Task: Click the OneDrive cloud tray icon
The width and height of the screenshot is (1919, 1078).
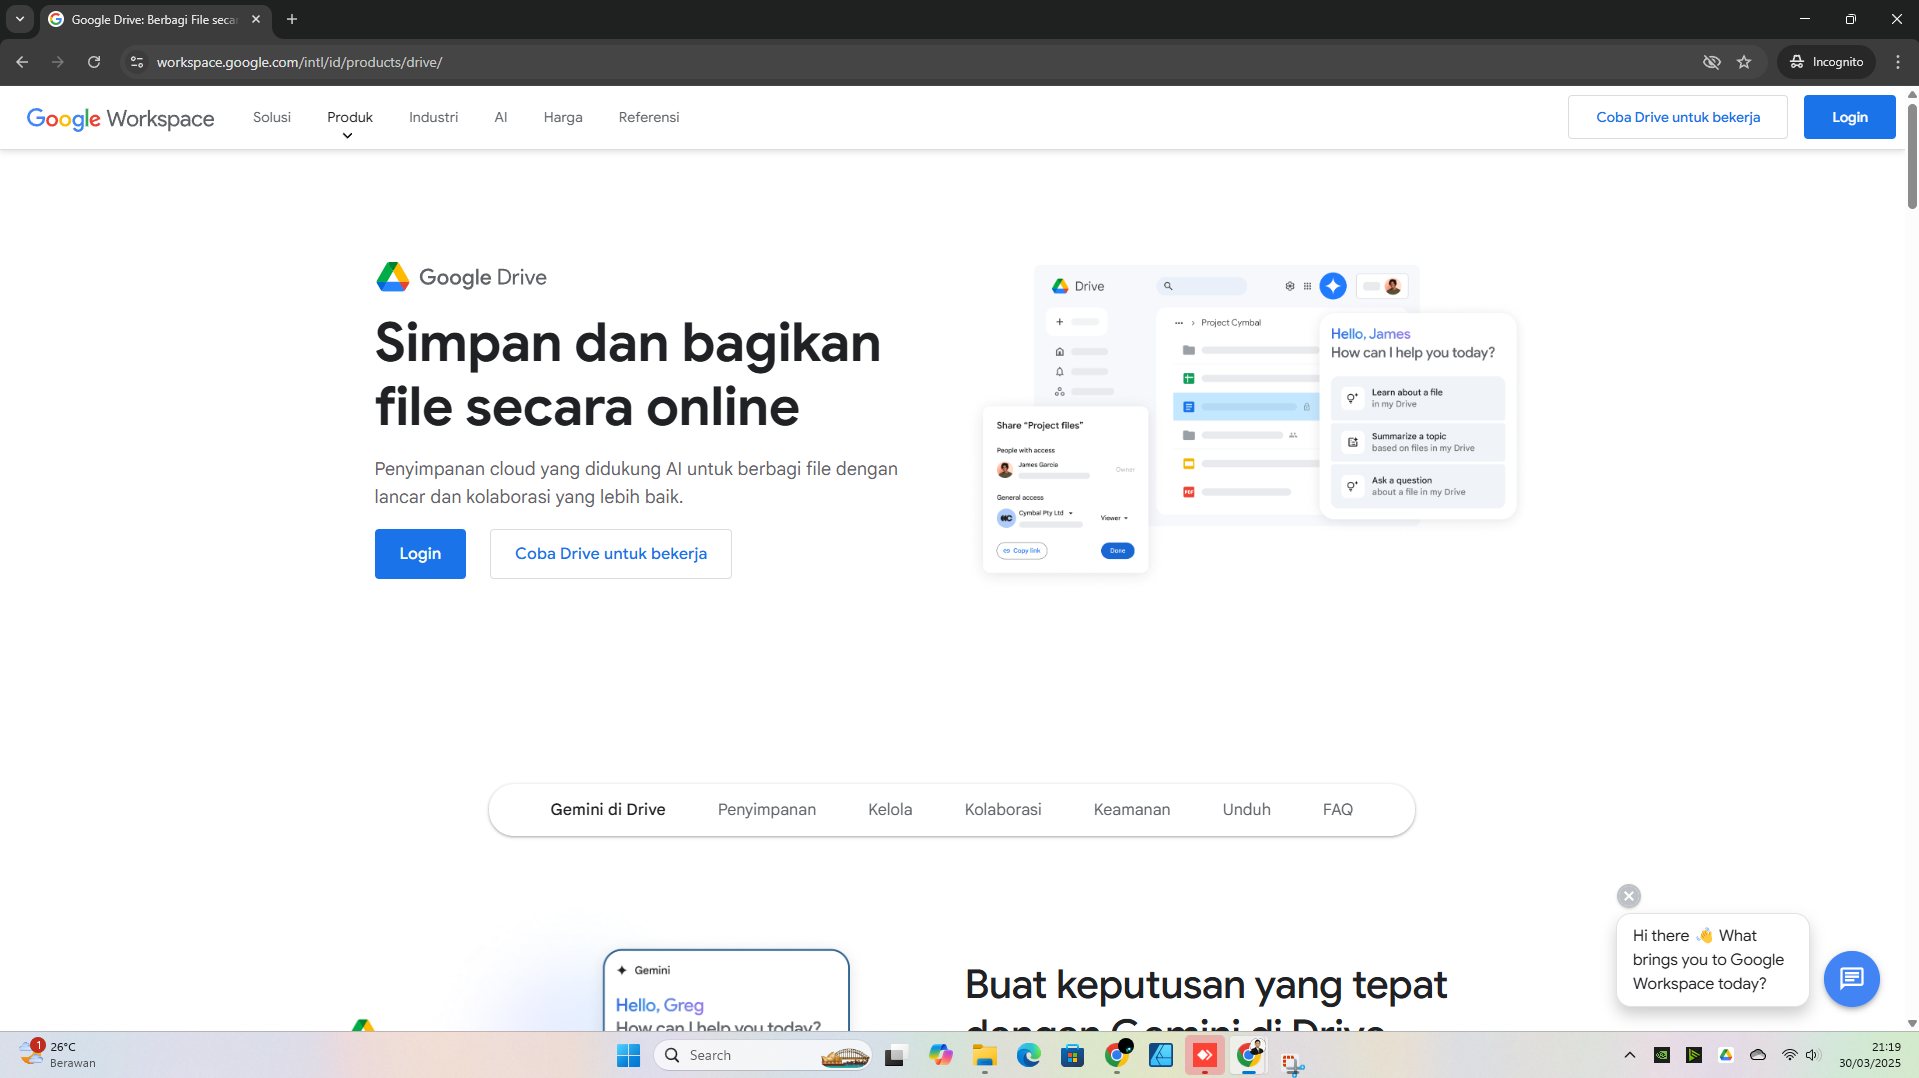Action: tap(1758, 1055)
